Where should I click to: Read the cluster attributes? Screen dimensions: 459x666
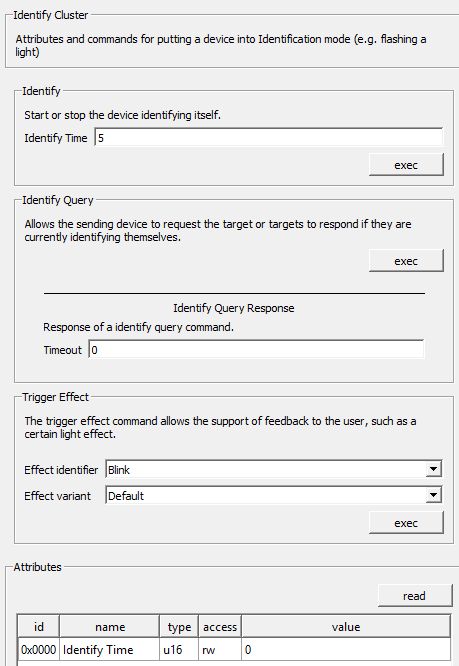click(415, 596)
